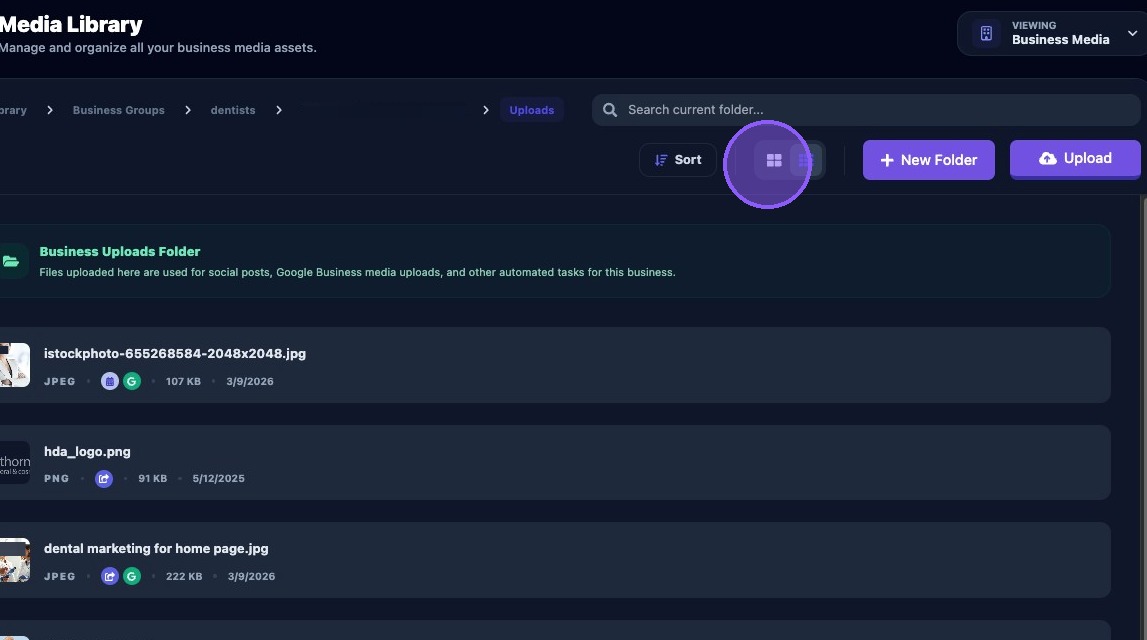Select dental marketing for home page.jpg name
This screenshot has width=1147, height=640.
pyautogui.click(x=156, y=549)
